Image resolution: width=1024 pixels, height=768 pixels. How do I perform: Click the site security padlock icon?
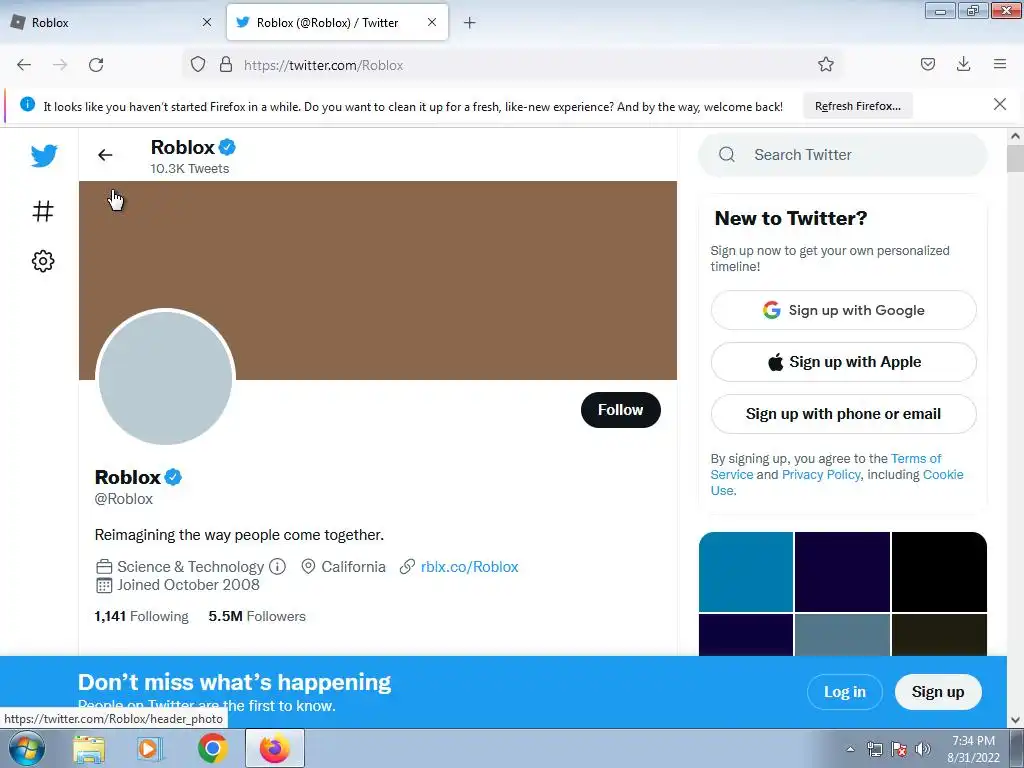[x=226, y=65]
